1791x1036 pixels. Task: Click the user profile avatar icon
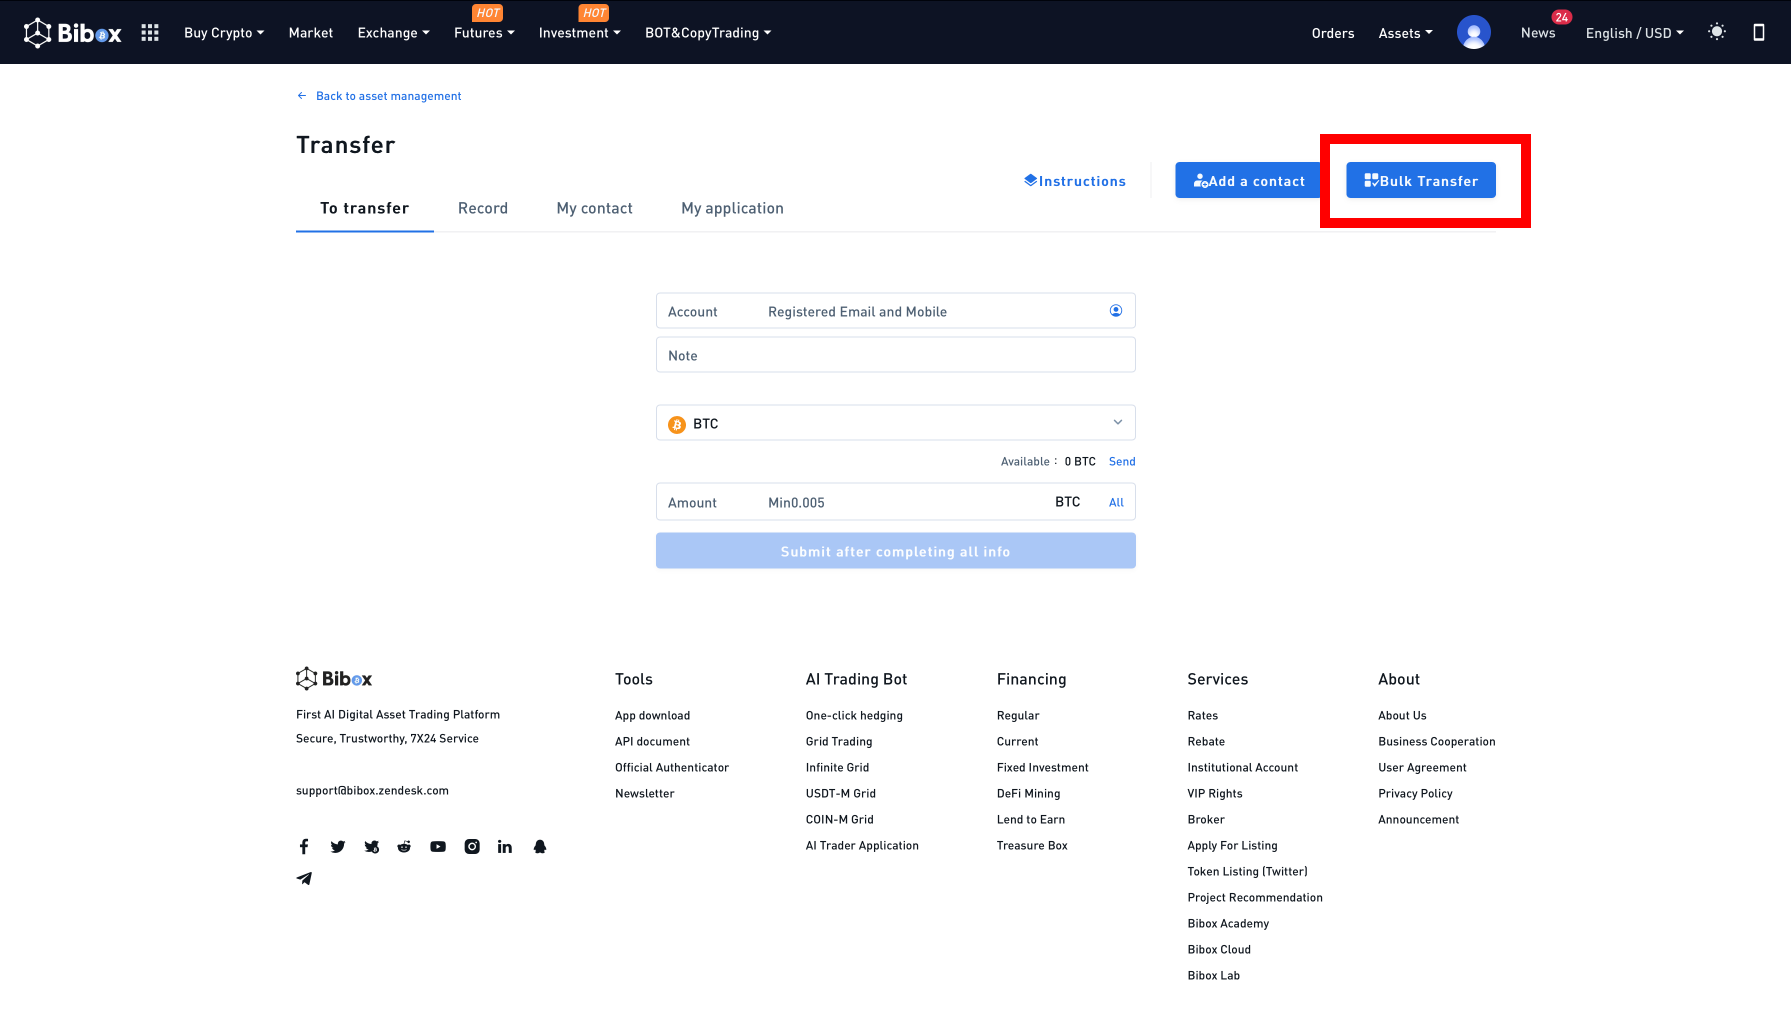pos(1473,33)
